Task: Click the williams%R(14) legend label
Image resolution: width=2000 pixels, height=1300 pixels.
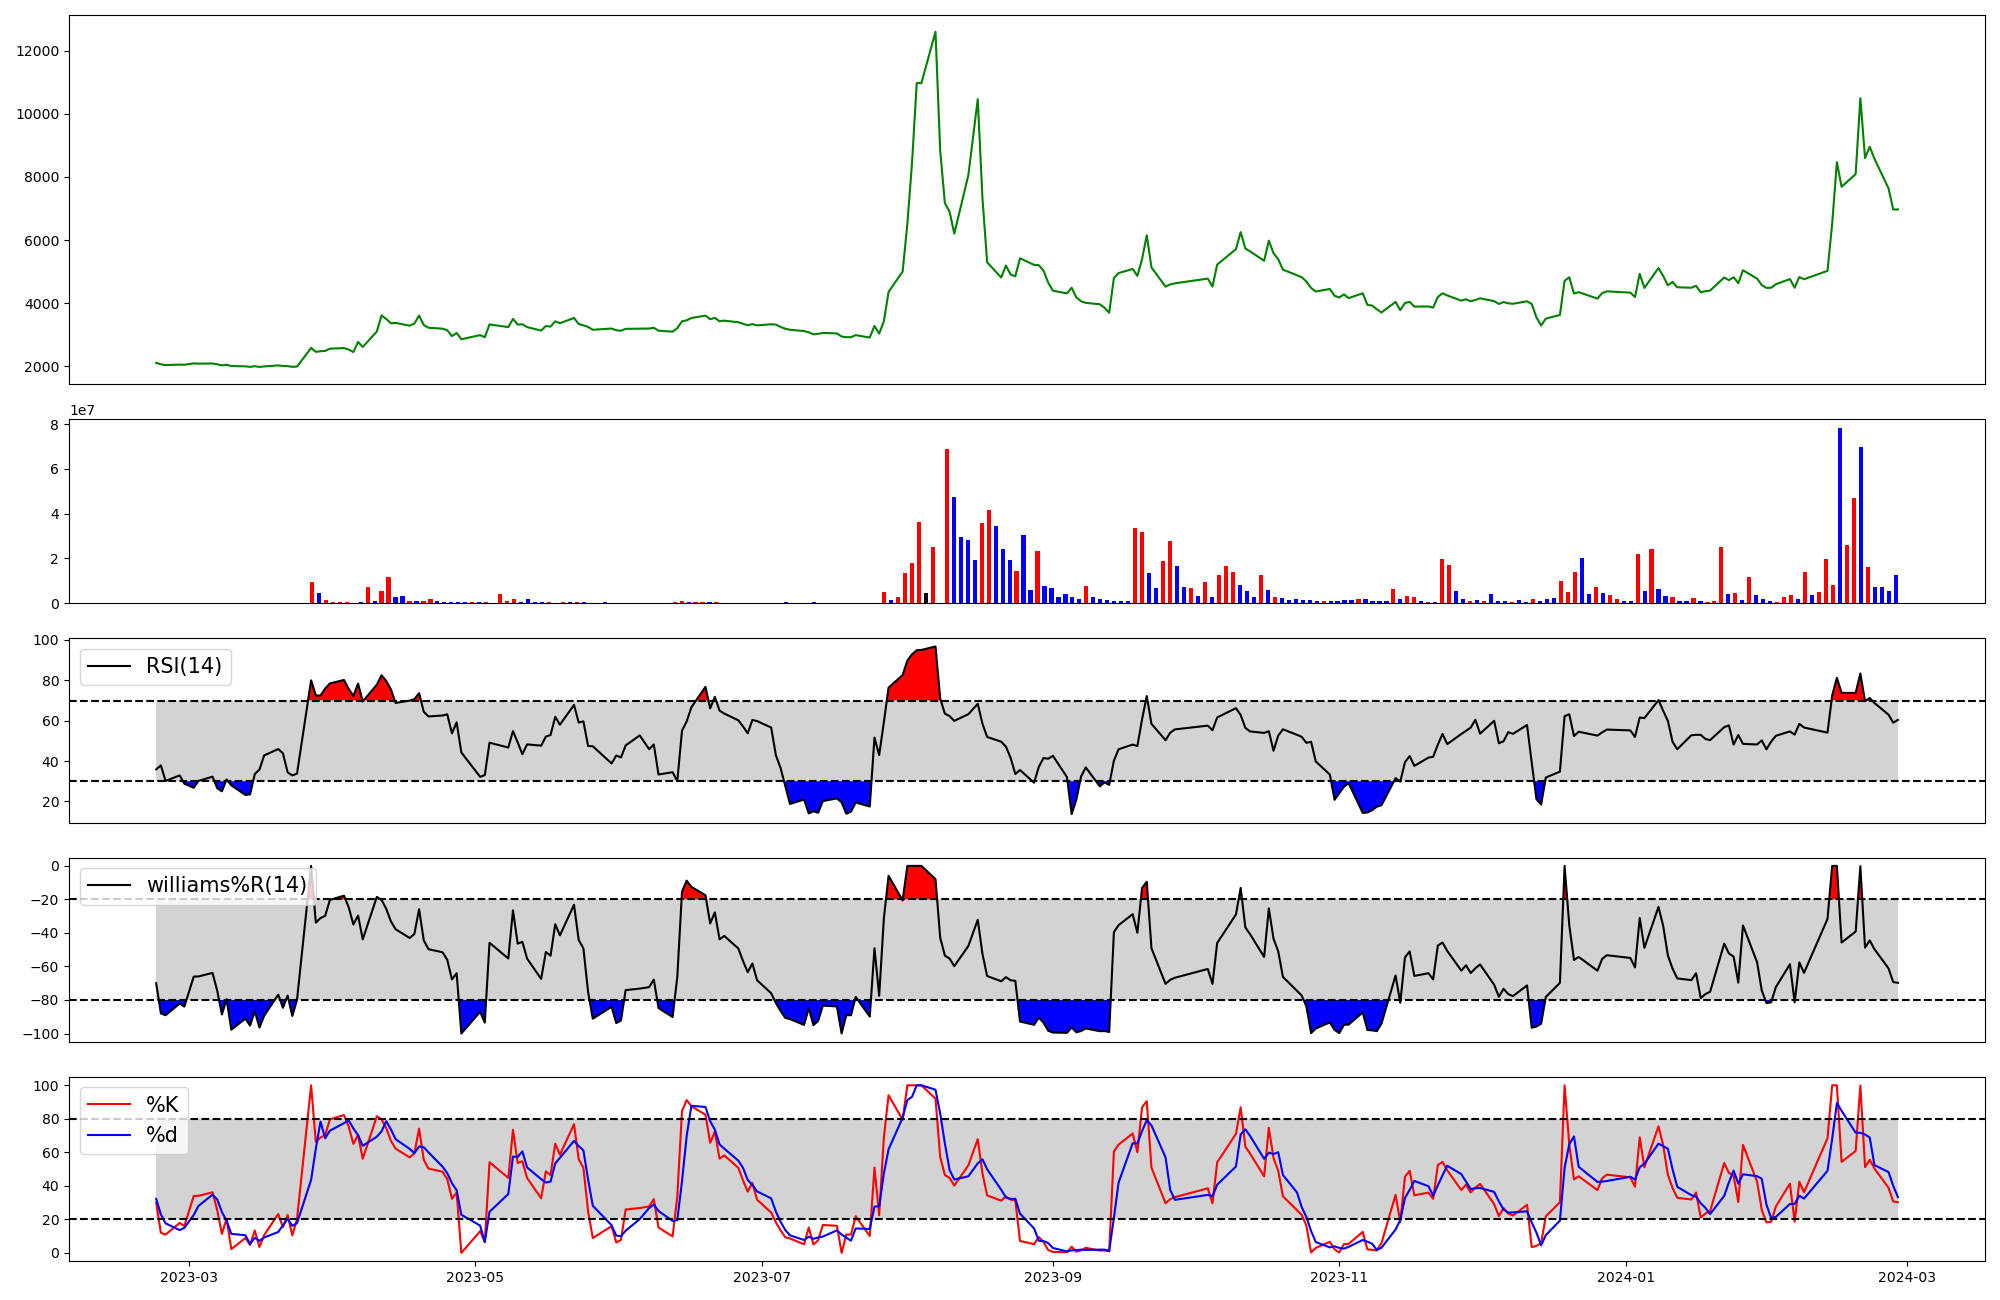Action: (x=226, y=885)
